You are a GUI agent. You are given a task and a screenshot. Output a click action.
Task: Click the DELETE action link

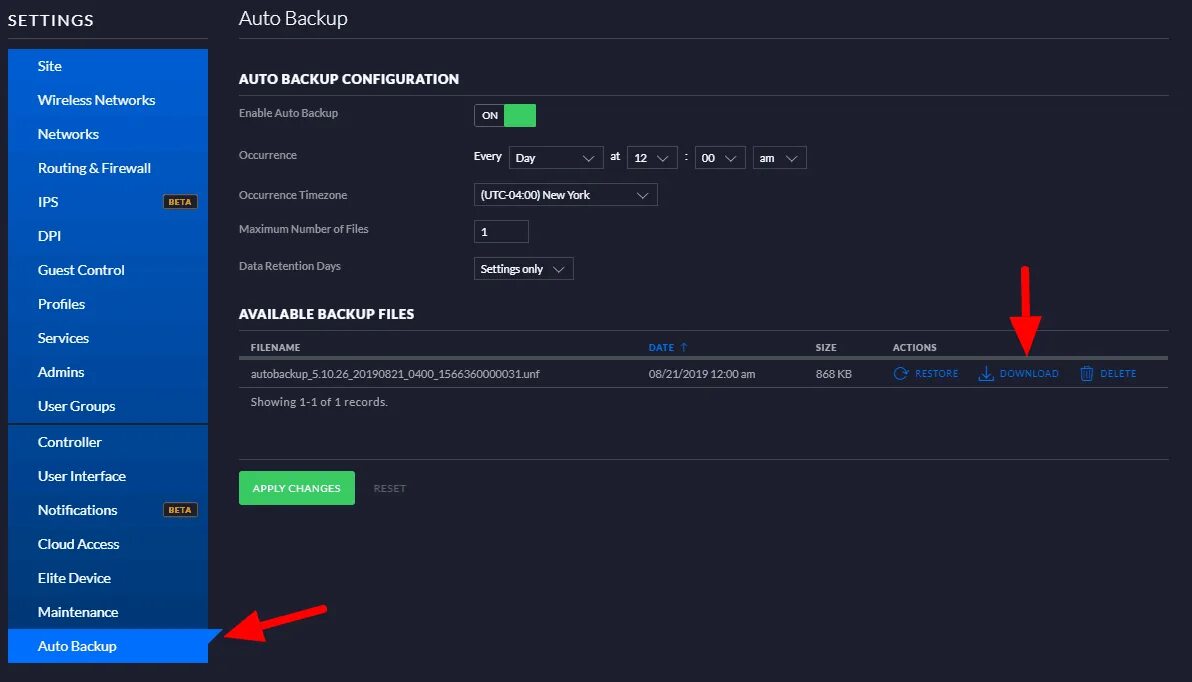coord(1118,373)
